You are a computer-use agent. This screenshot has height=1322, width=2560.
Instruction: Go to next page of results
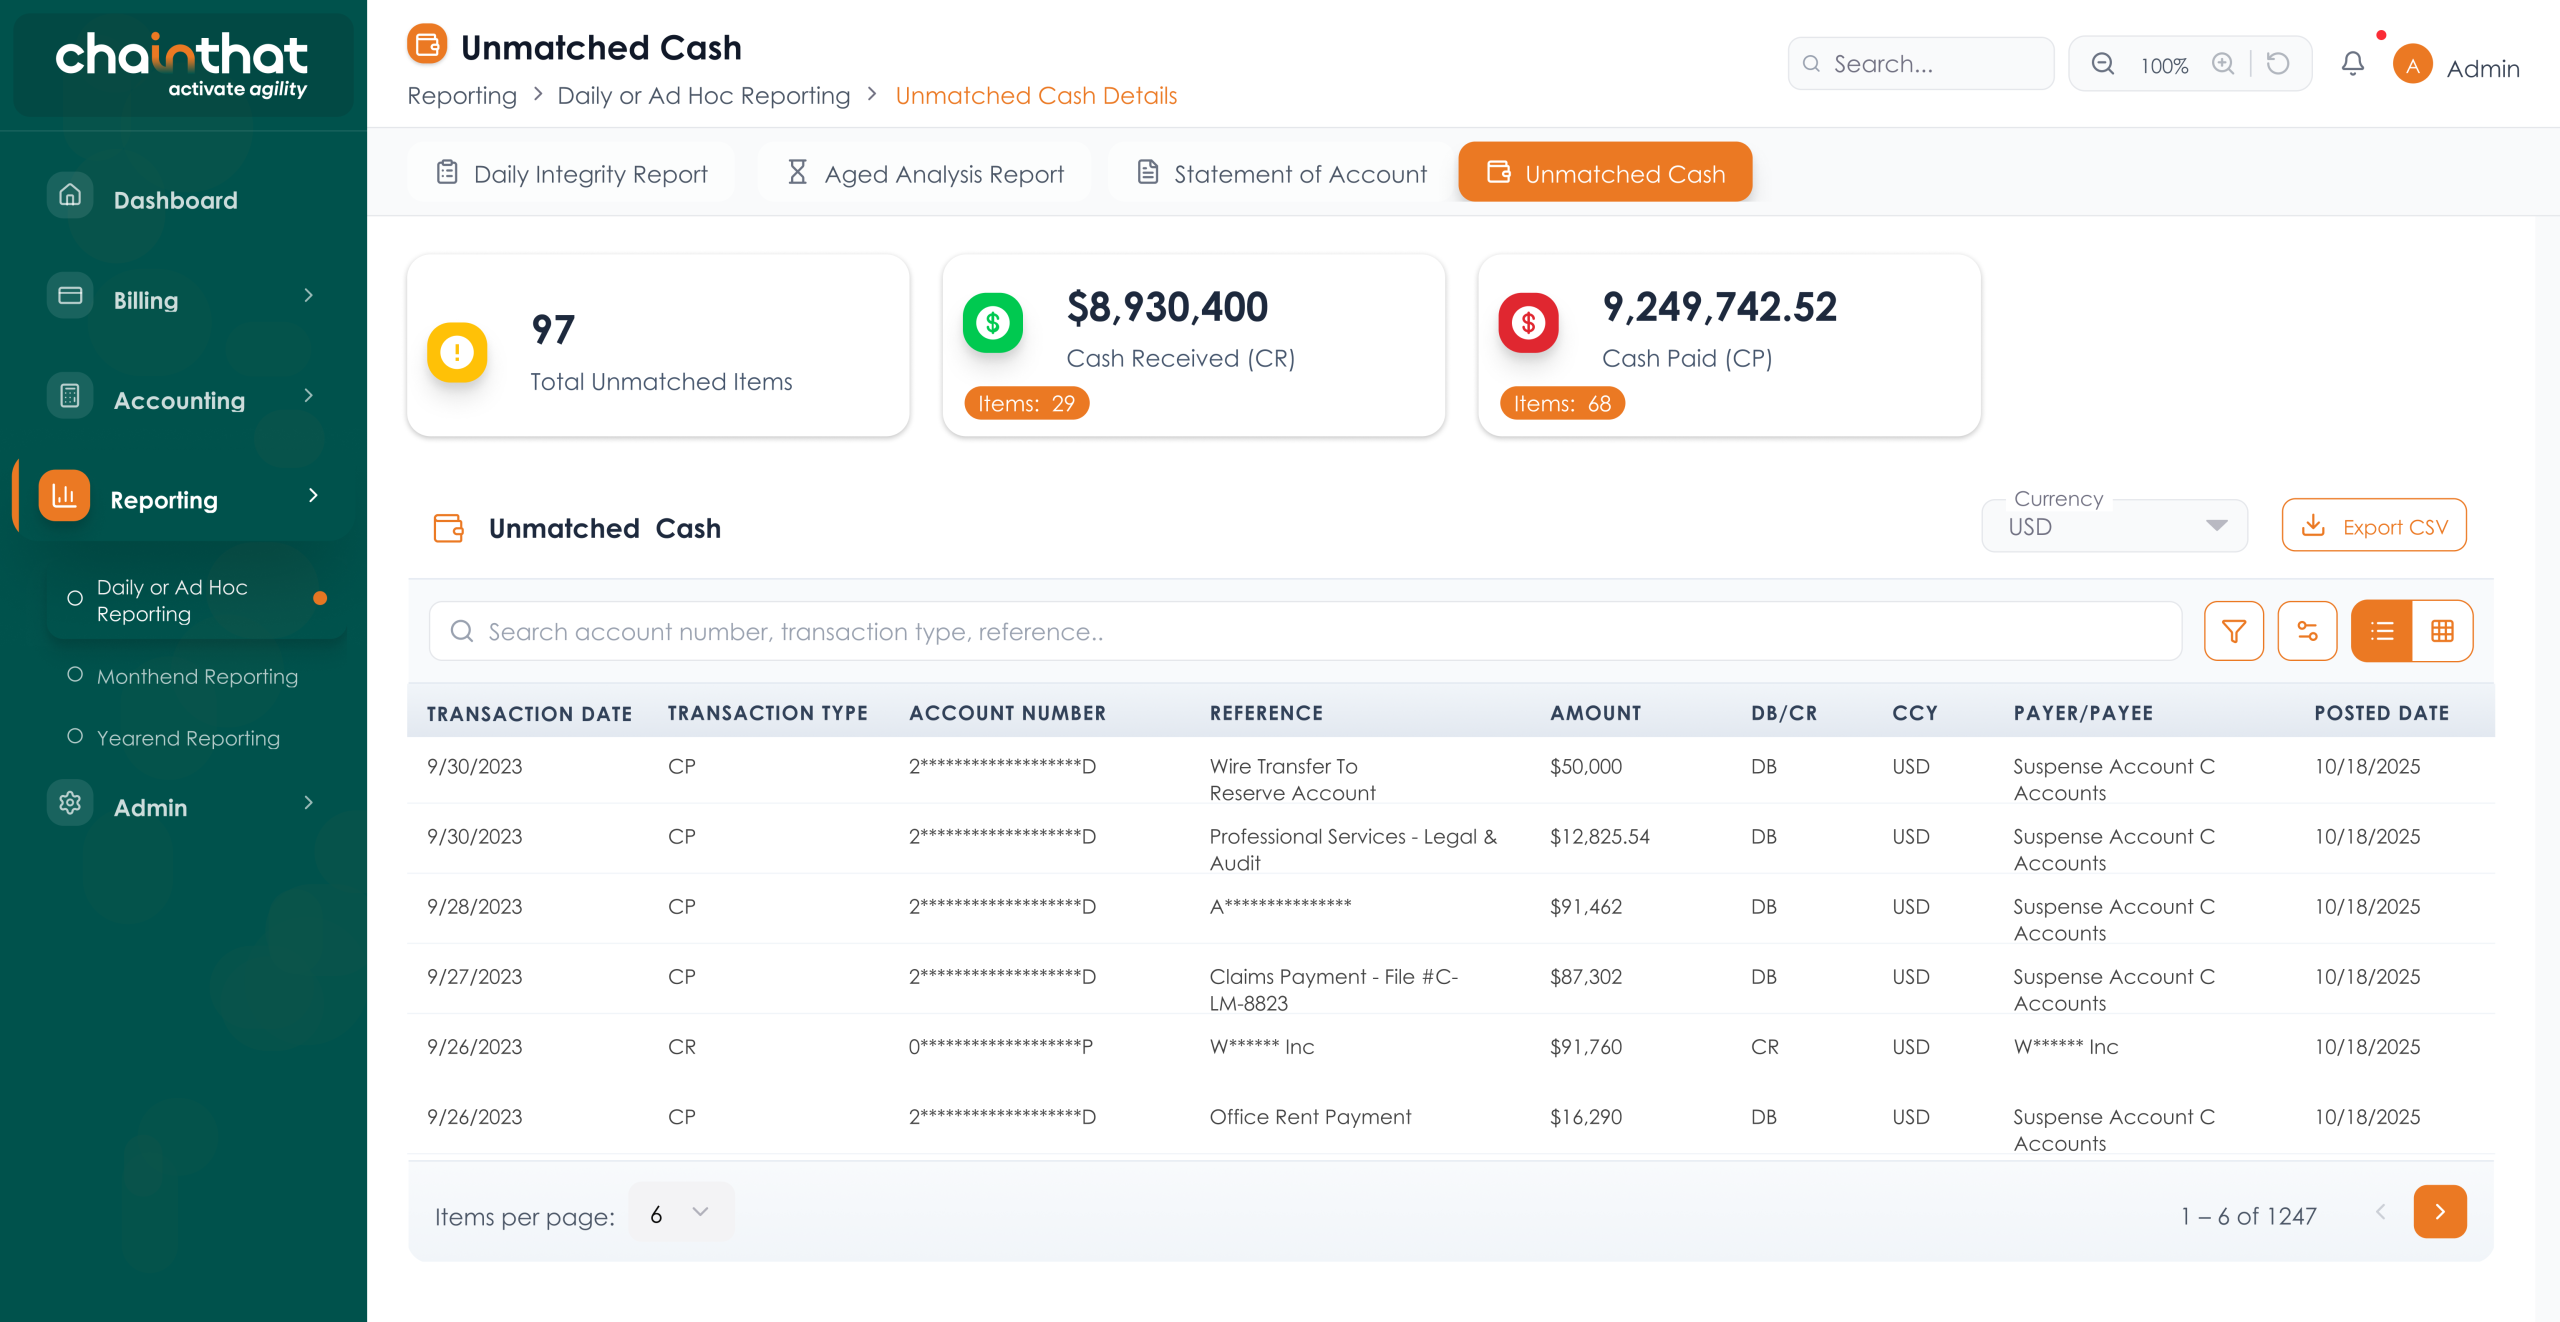(2439, 1212)
